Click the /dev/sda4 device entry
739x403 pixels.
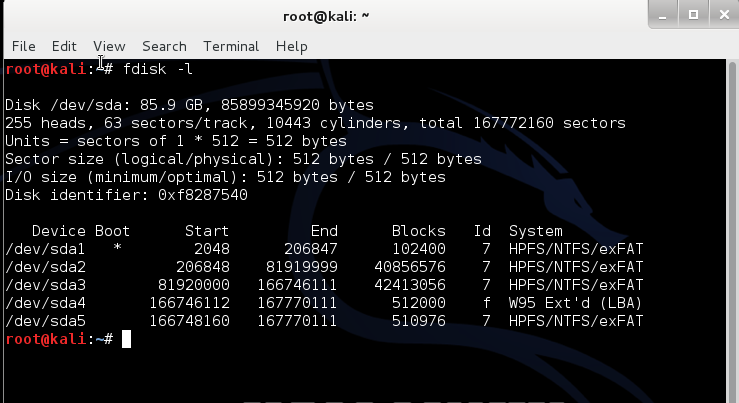[45, 303]
